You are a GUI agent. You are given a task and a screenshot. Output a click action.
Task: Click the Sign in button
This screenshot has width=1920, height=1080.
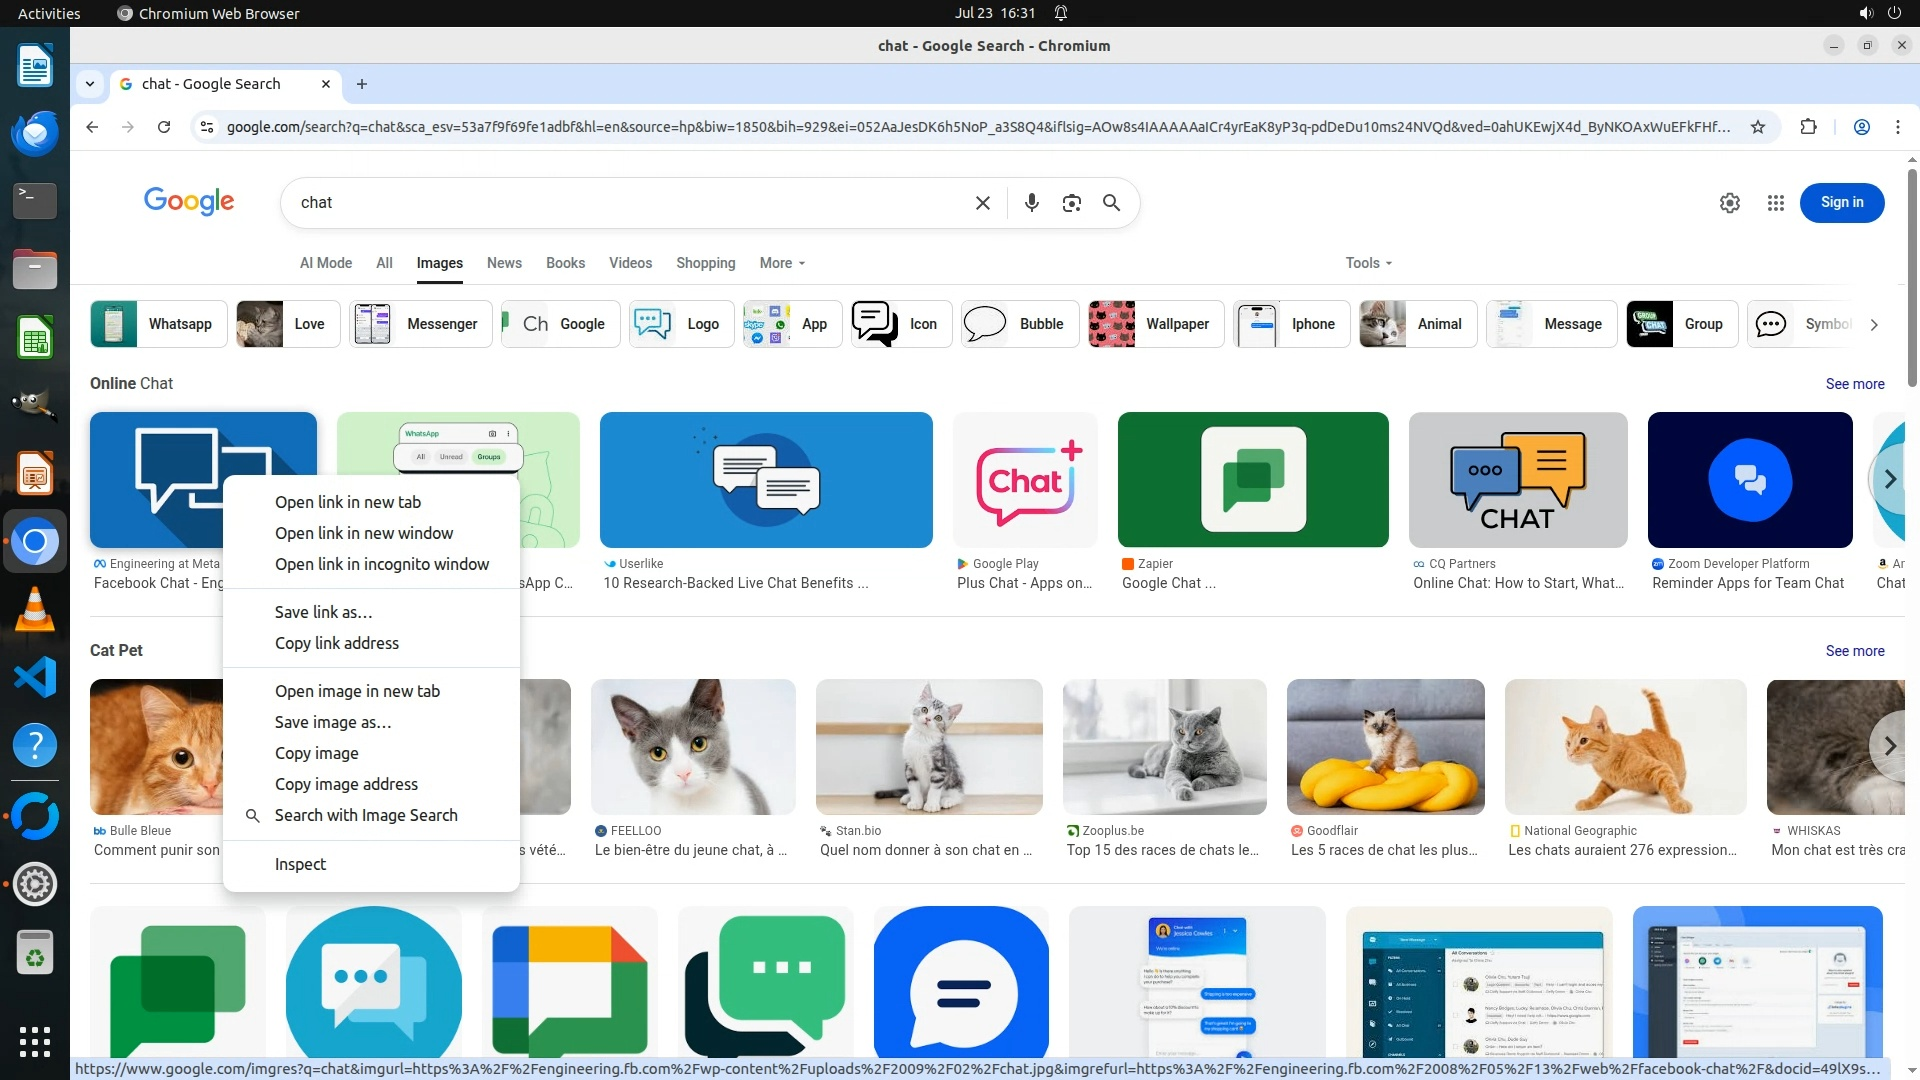1841,203
